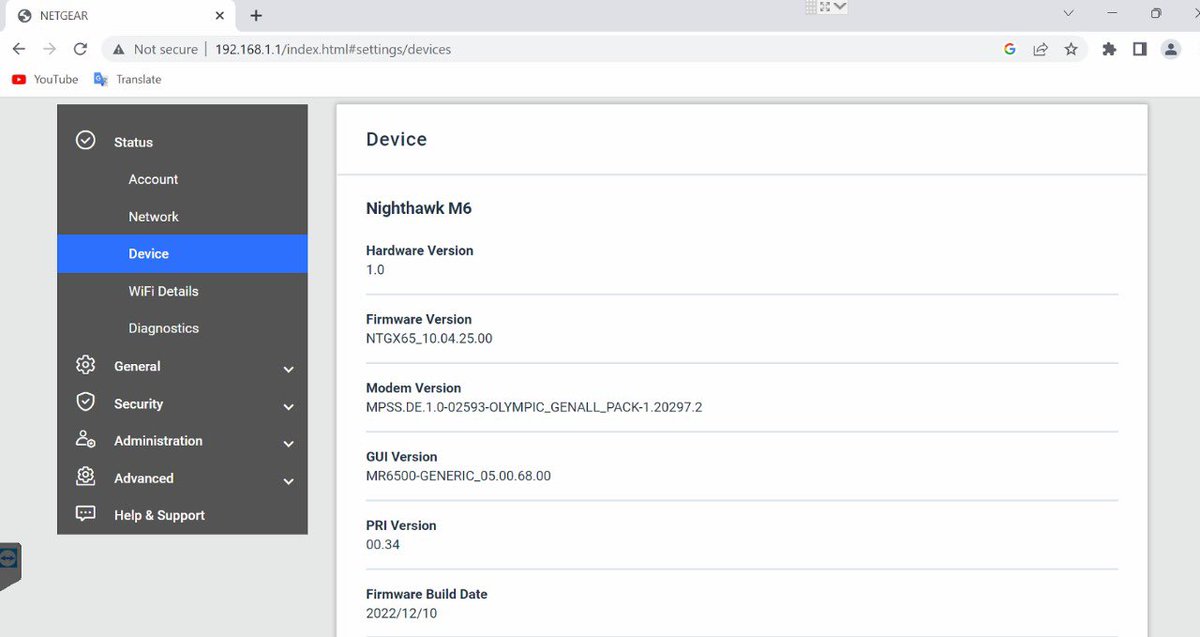Screen dimensions: 1200x637
Task: Expand the Advanced menu chevron
Action: [x=288, y=481]
